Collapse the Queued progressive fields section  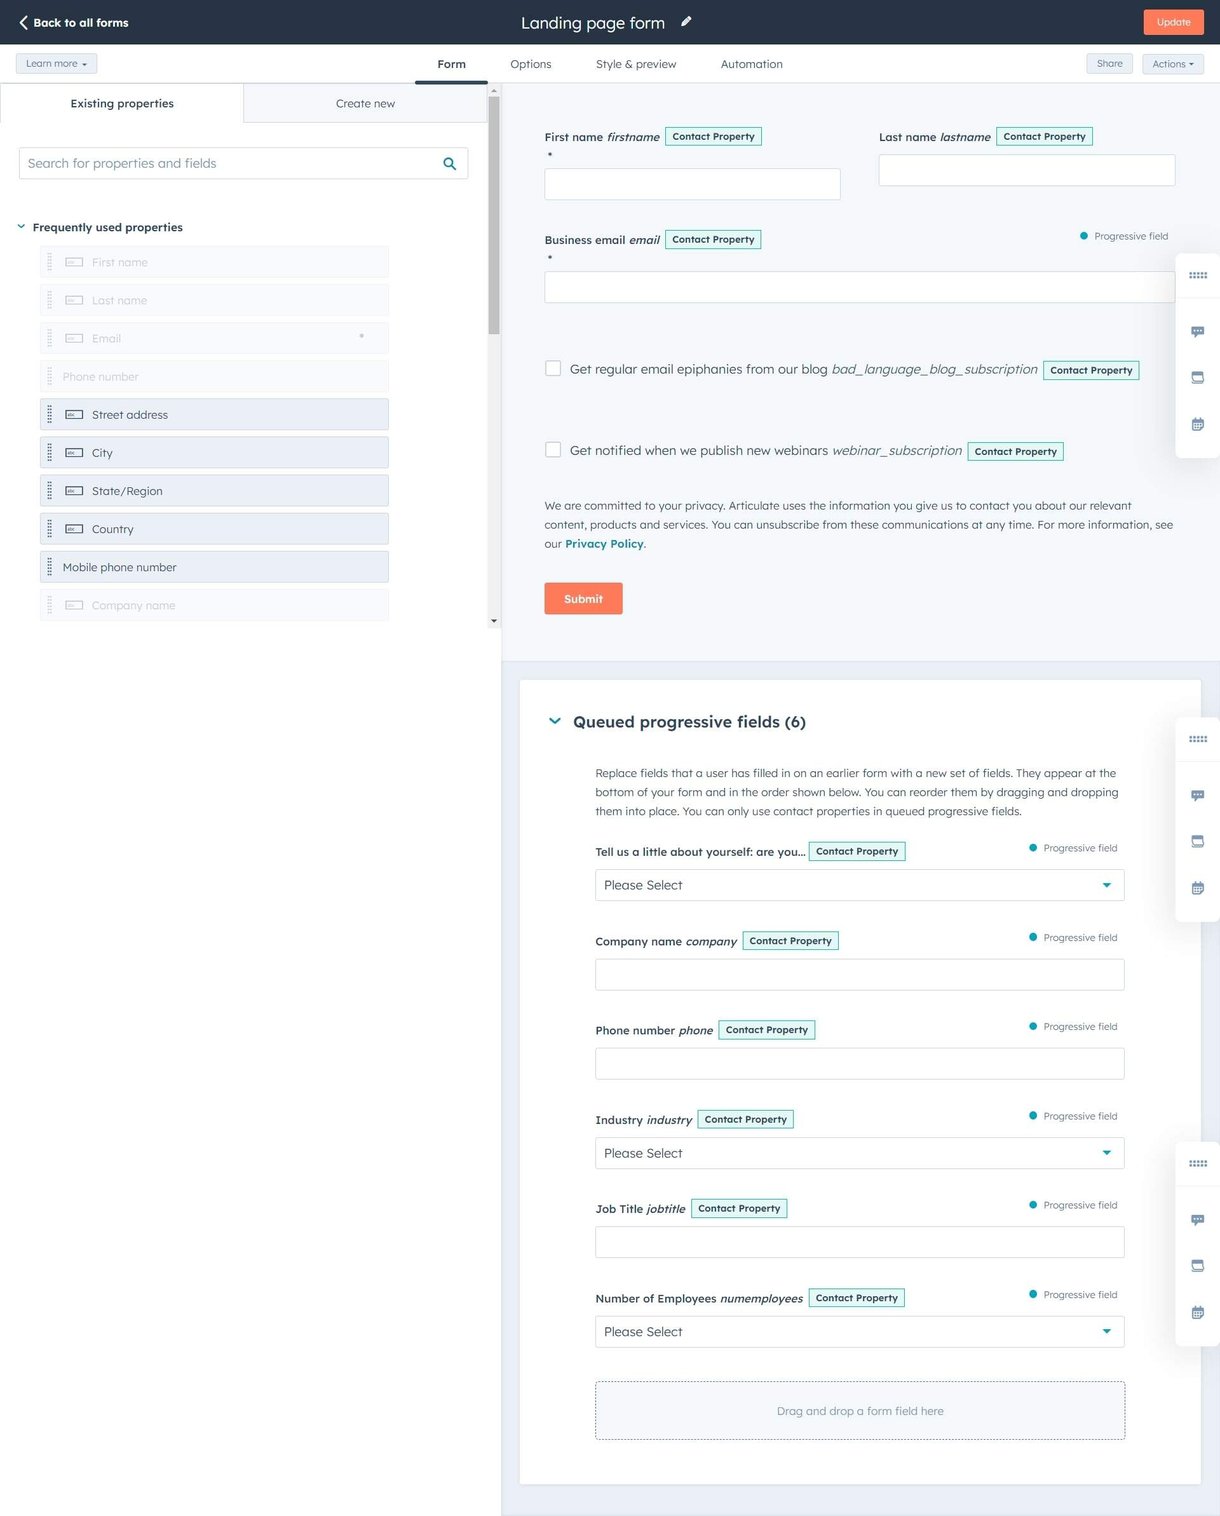555,721
